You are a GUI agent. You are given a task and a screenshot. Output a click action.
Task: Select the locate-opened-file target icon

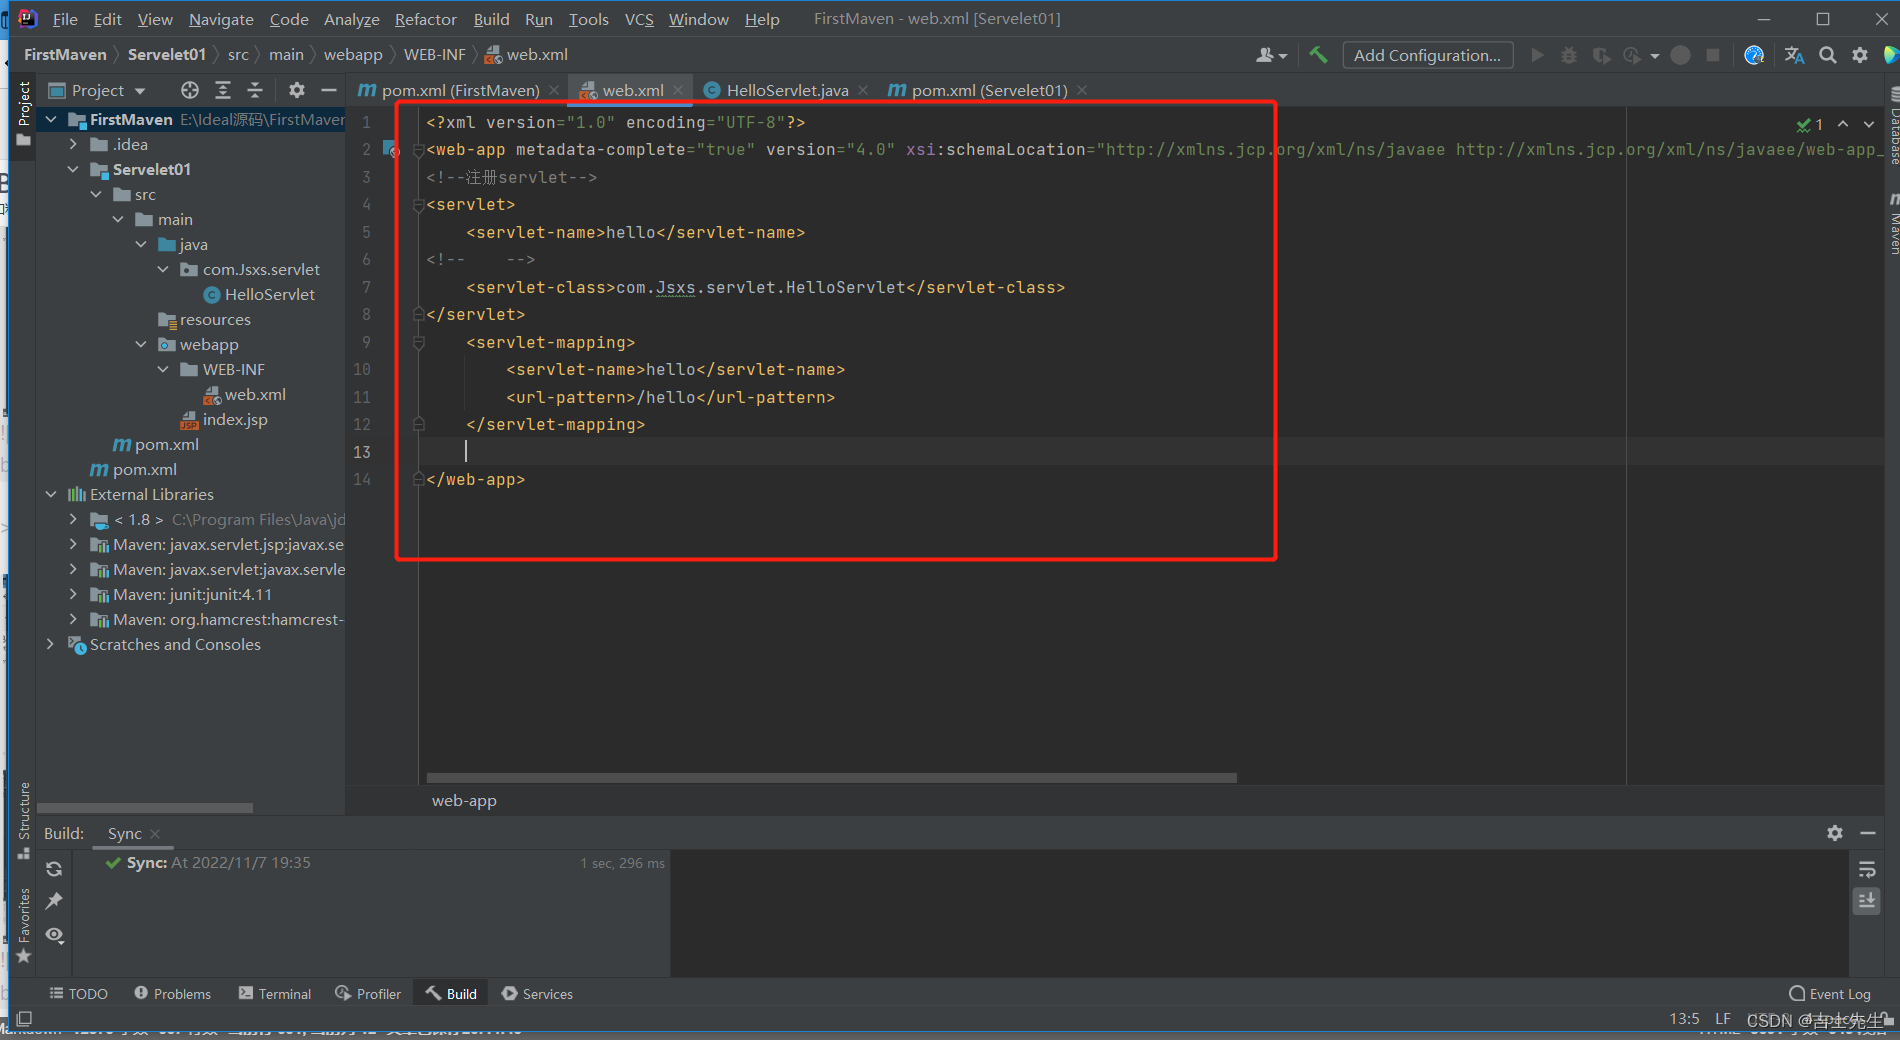[x=190, y=90]
